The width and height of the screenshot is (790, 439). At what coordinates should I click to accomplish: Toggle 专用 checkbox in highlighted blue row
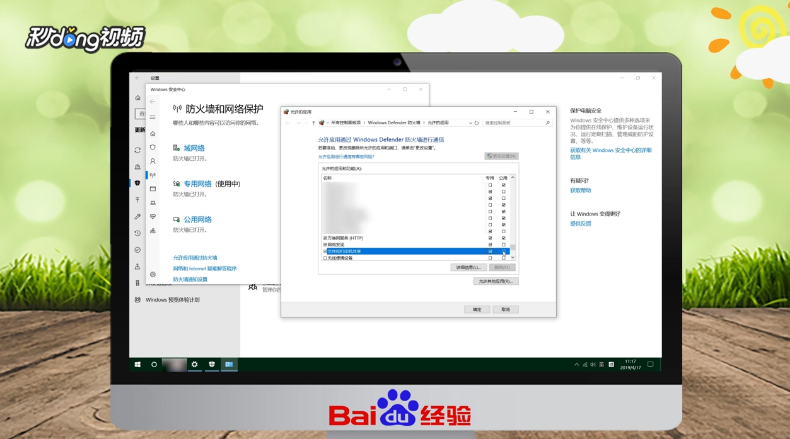point(490,251)
